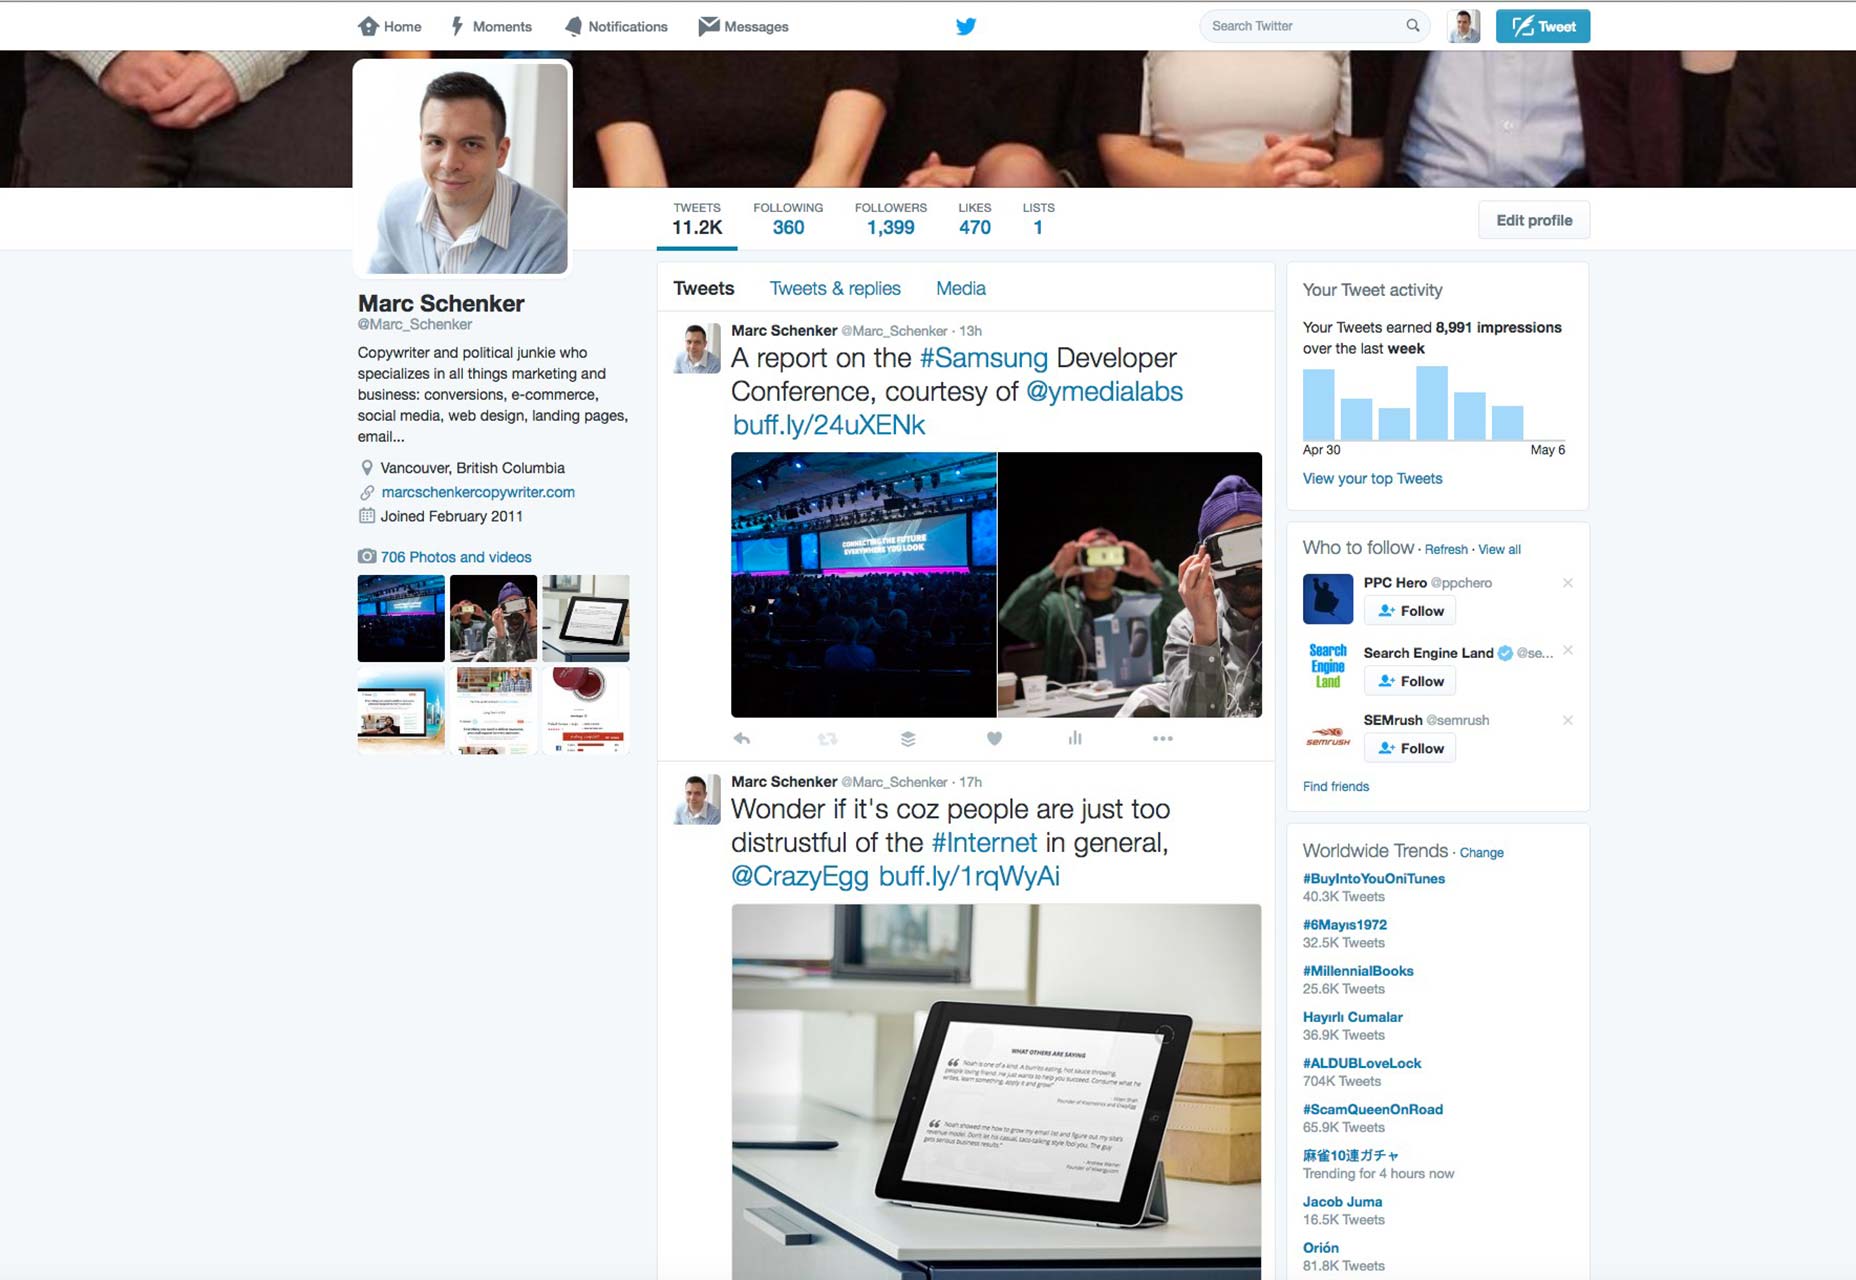Open View your top Tweets link
1856x1280 pixels.
(x=1372, y=479)
